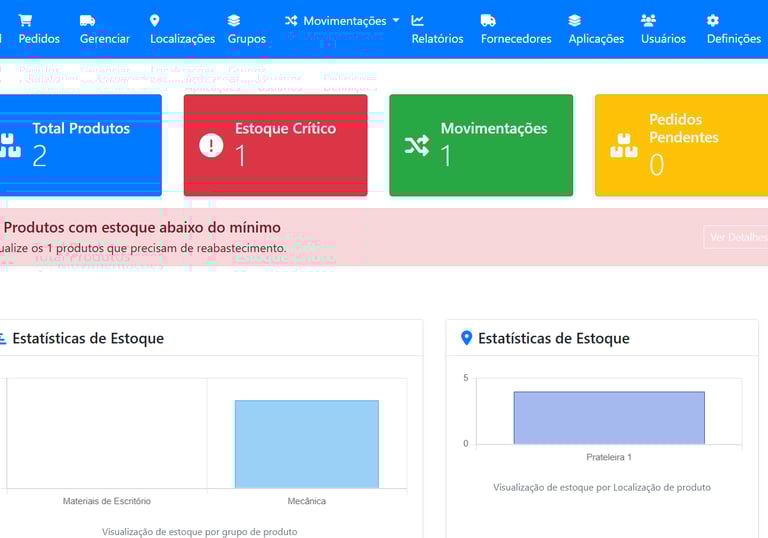
Task: Click the Ver Detalhes button in alert
Action: click(x=736, y=237)
